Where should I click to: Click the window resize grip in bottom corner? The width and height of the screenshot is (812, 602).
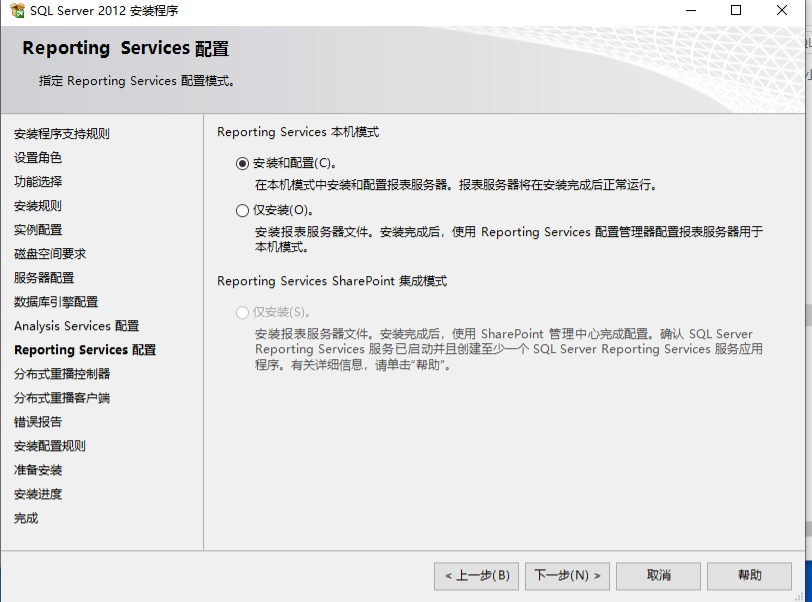pyautogui.click(x=800, y=597)
